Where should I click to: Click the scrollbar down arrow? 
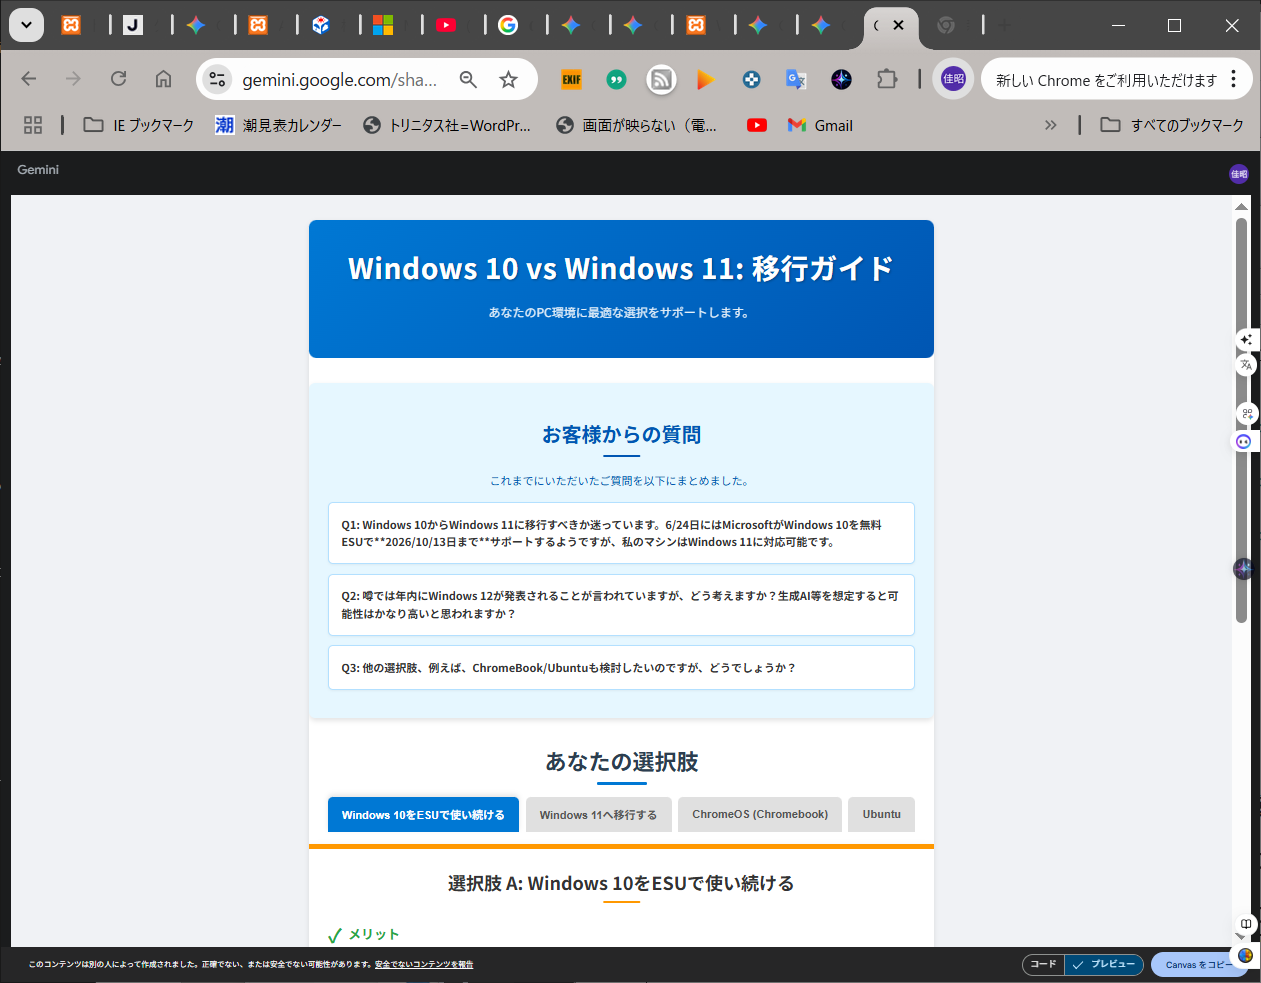point(1241,937)
